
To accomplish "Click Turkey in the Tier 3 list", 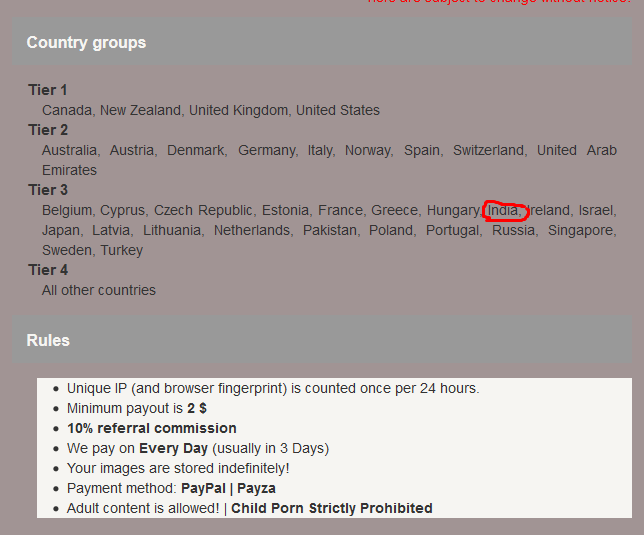I will pyautogui.click(x=122, y=250).
